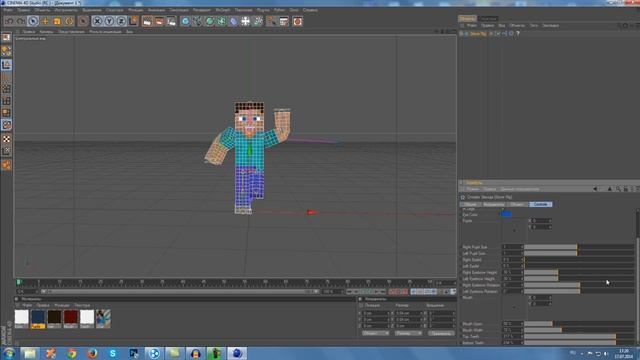Switch to Polygons mode in left sidebar

coord(6,113)
